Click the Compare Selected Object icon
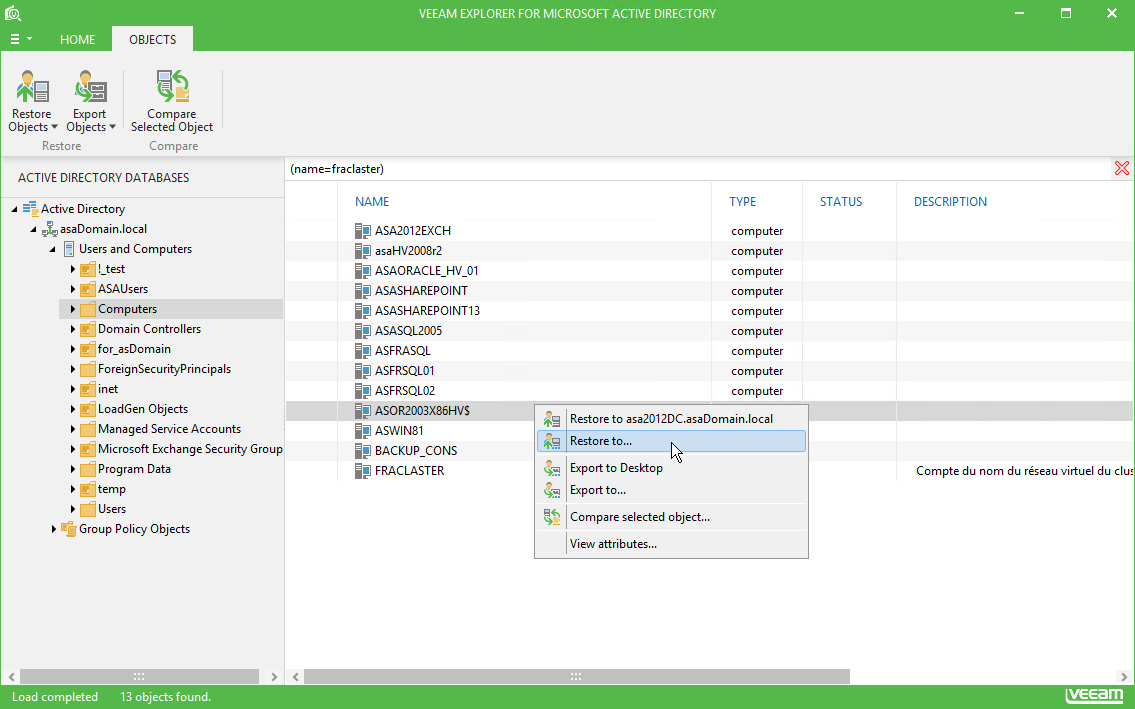Image resolution: width=1135 pixels, height=709 pixels. 172,87
